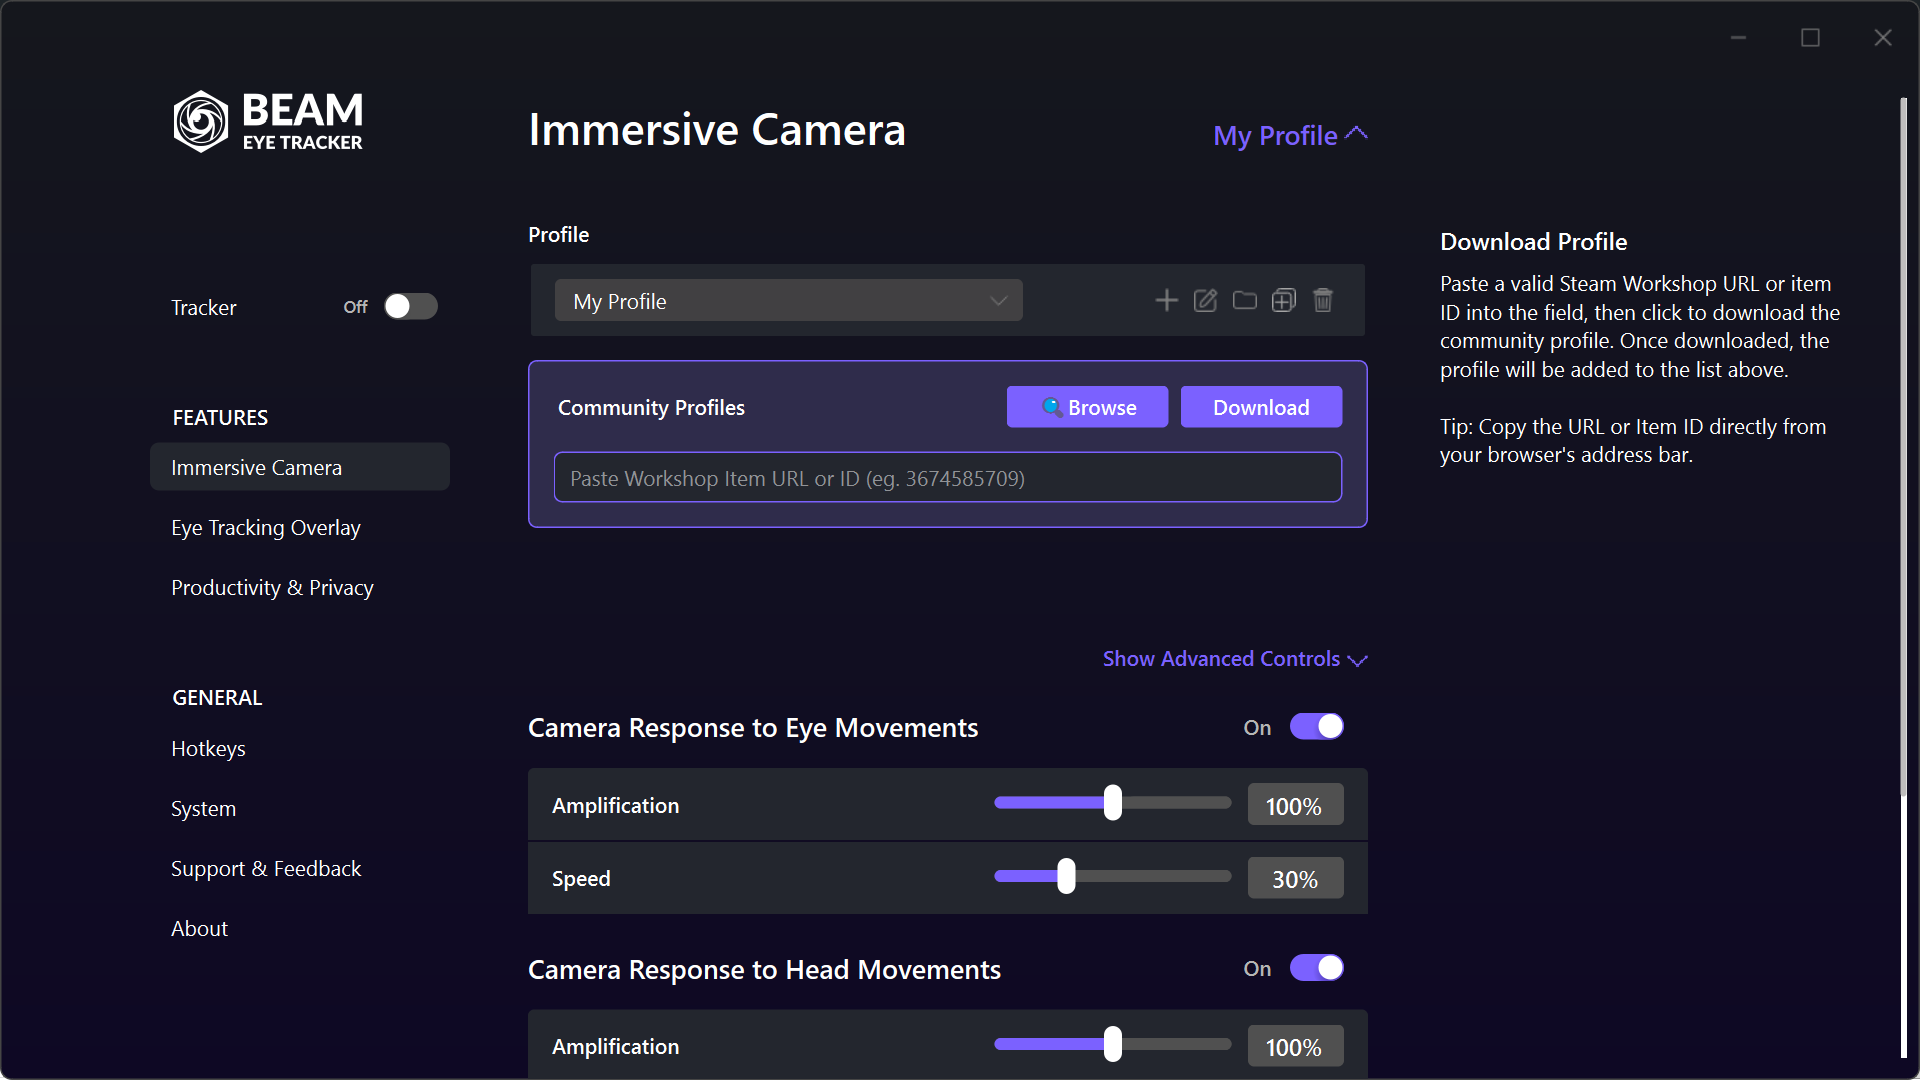Disable Camera Response to Eye Movements
This screenshot has height=1080, width=1920.
point(1316,727)
